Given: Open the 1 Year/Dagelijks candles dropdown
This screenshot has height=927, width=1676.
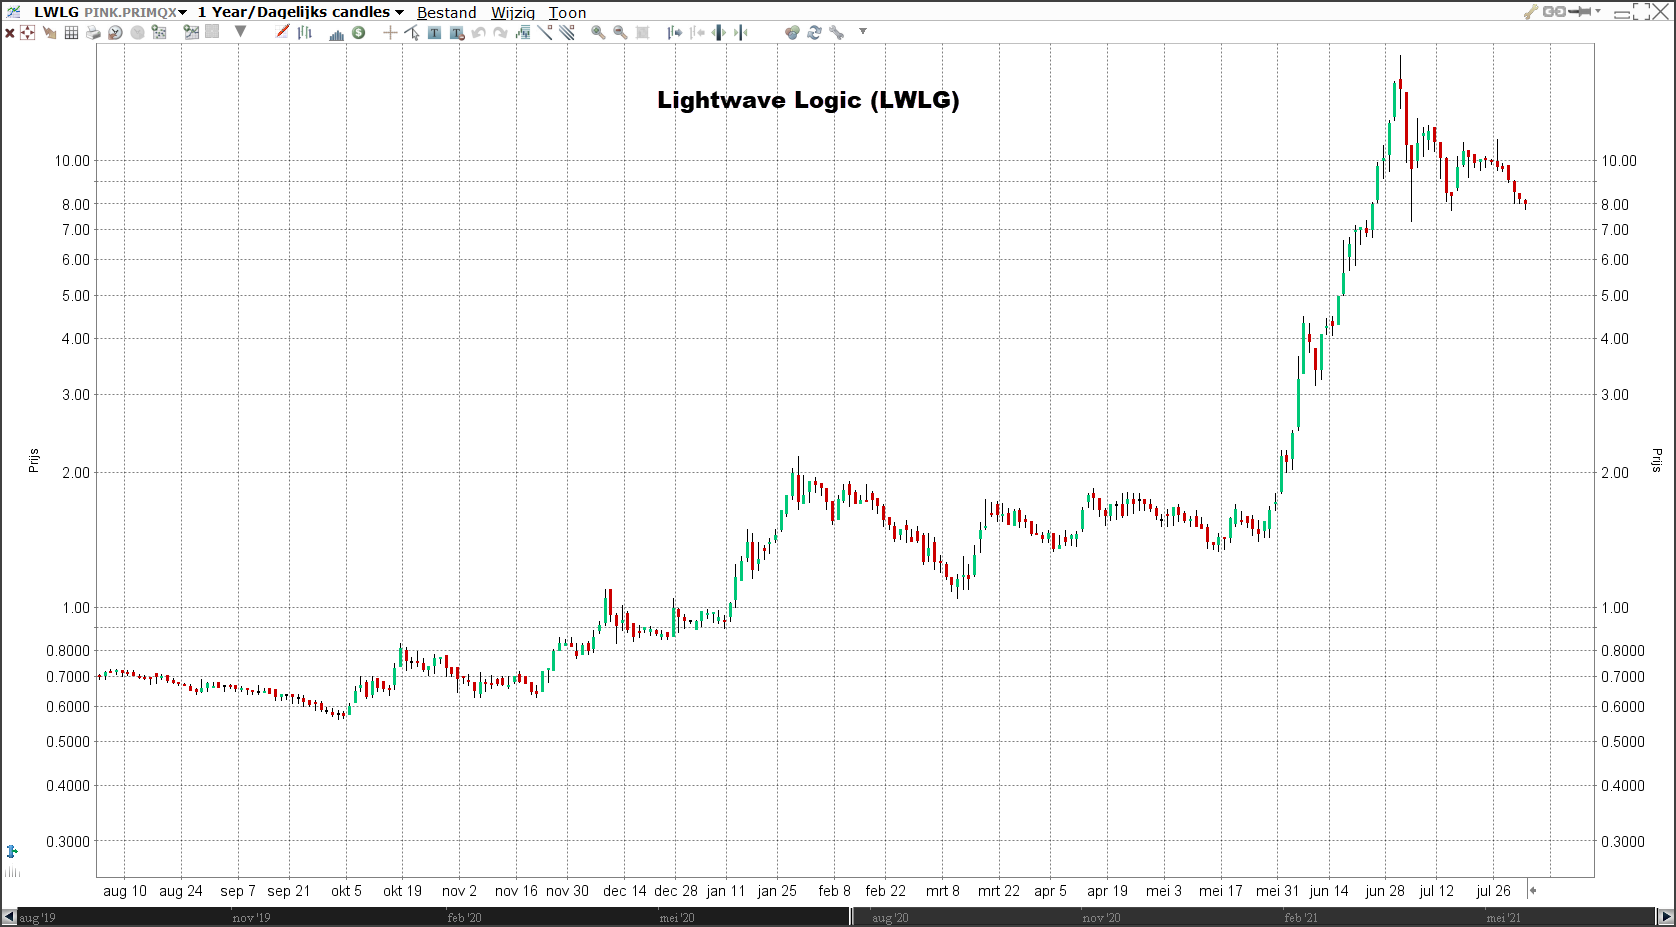Looking at the screenshot, I should pyautogui.click(x=300, y=12).
